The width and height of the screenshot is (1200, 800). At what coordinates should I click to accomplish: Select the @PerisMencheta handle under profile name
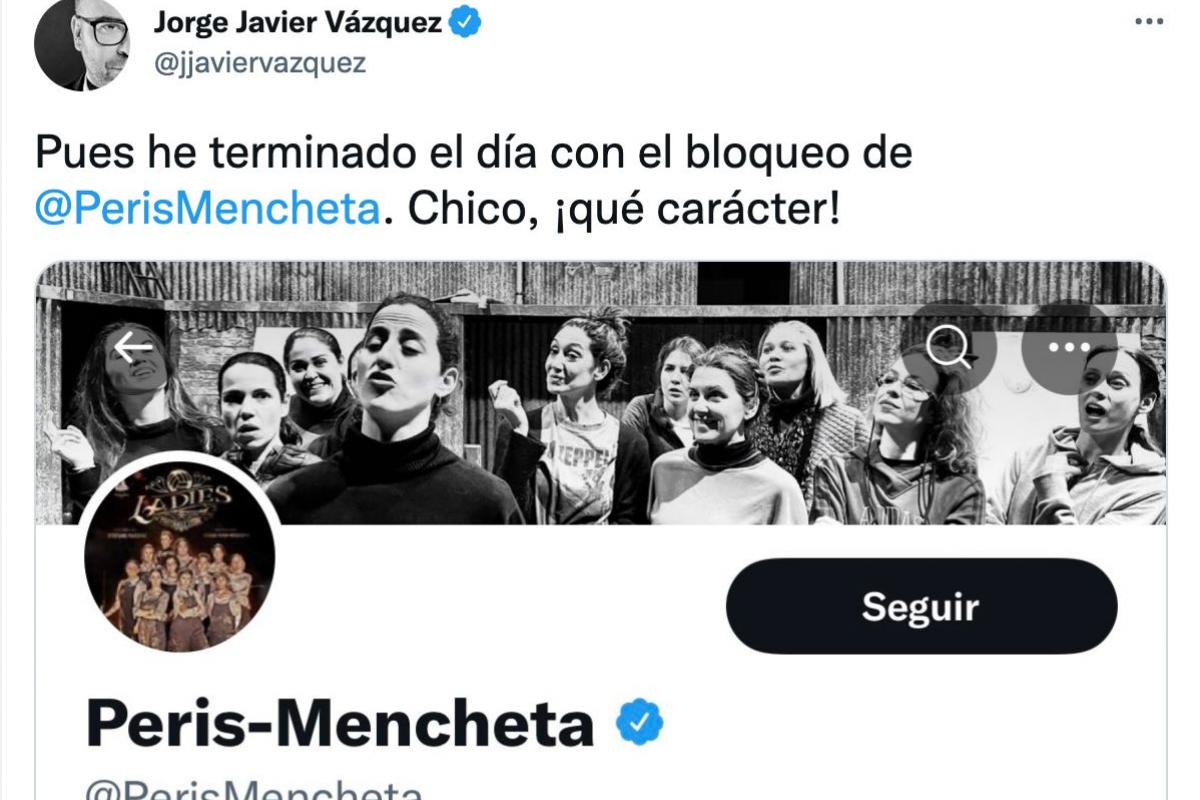click(253, 789)
